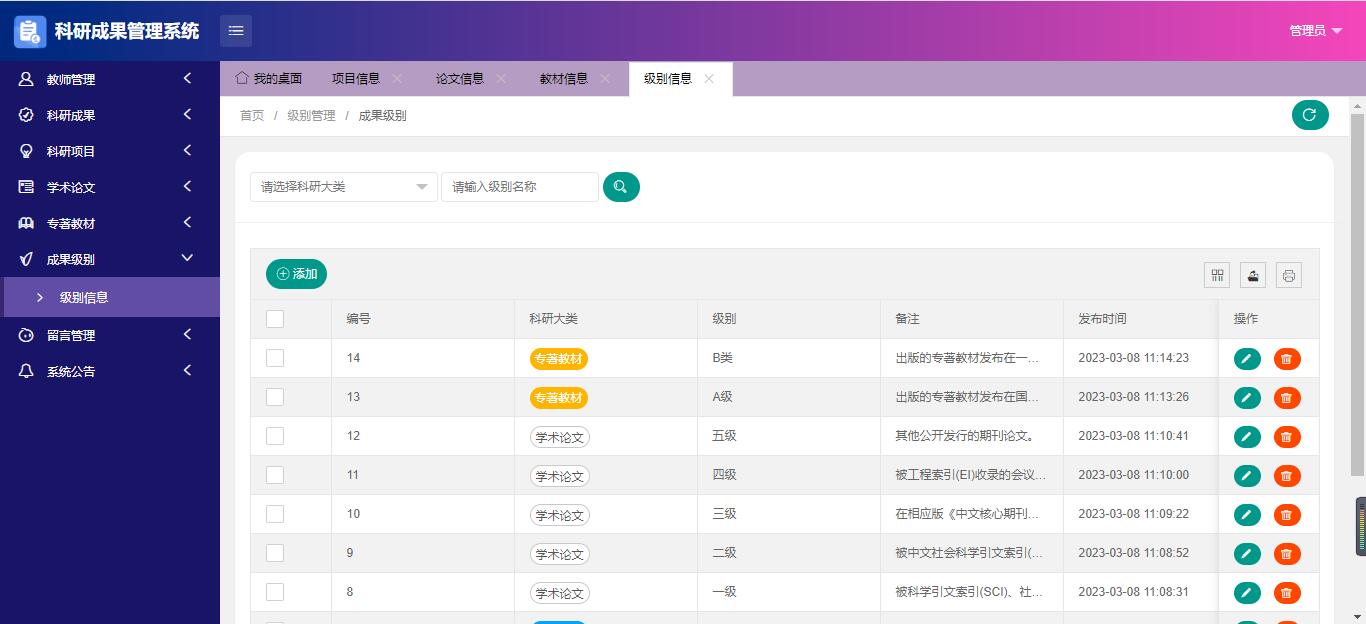1366x624 pixels.
Task: Edit row number 12 with pencil icon
Action: 1247,437
